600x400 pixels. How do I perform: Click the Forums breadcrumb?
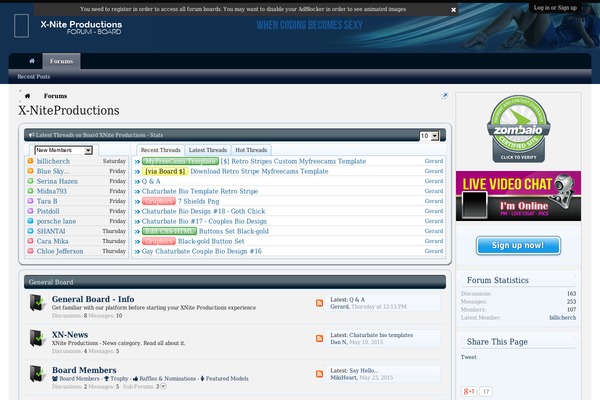pos(55,96)
